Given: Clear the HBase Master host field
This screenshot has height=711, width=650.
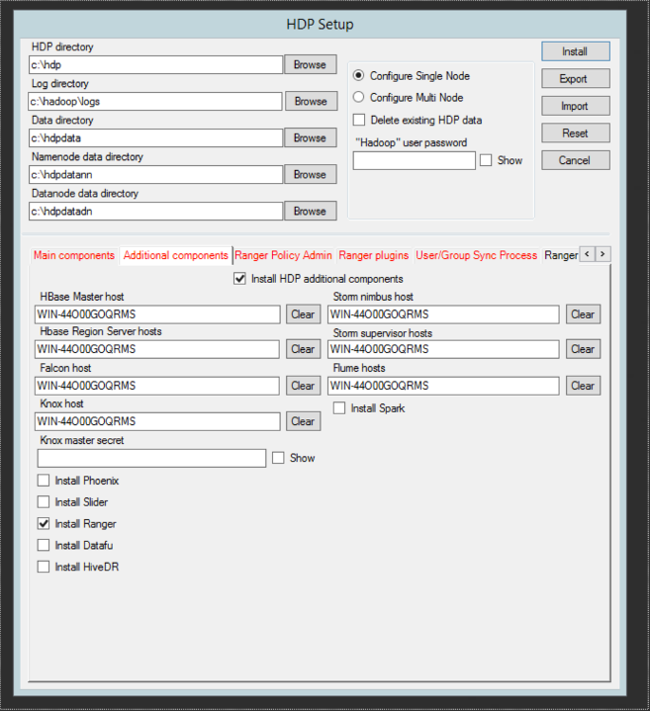Looking at the screenshot, I should 303,314.
